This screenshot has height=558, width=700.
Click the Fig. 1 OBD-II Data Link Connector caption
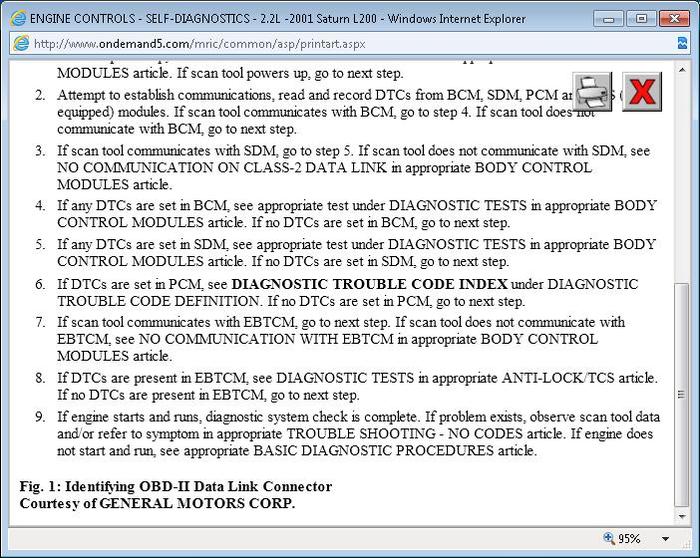click(176, 486)
